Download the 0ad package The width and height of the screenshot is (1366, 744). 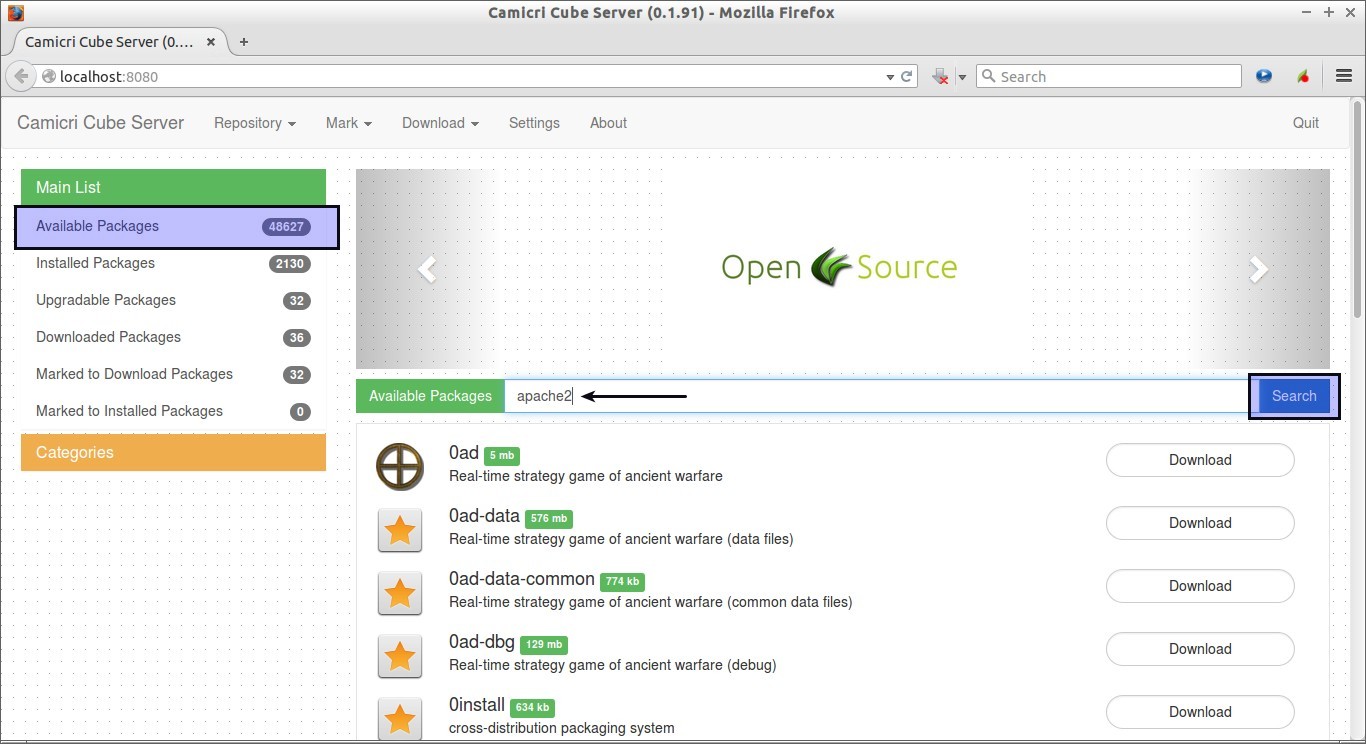point(1200,460)
